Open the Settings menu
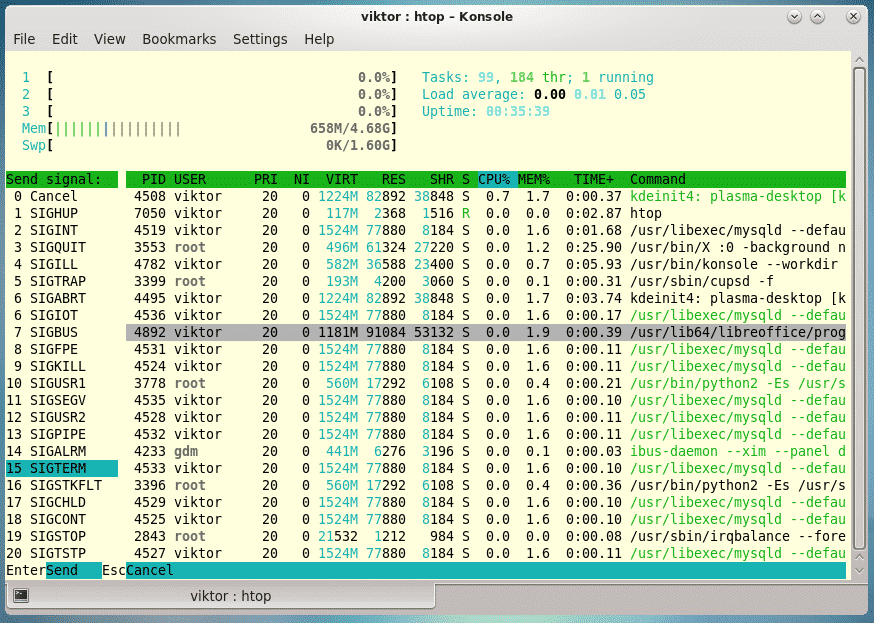Viewport: 874px width, 623px height. click(x=260, y=39)
